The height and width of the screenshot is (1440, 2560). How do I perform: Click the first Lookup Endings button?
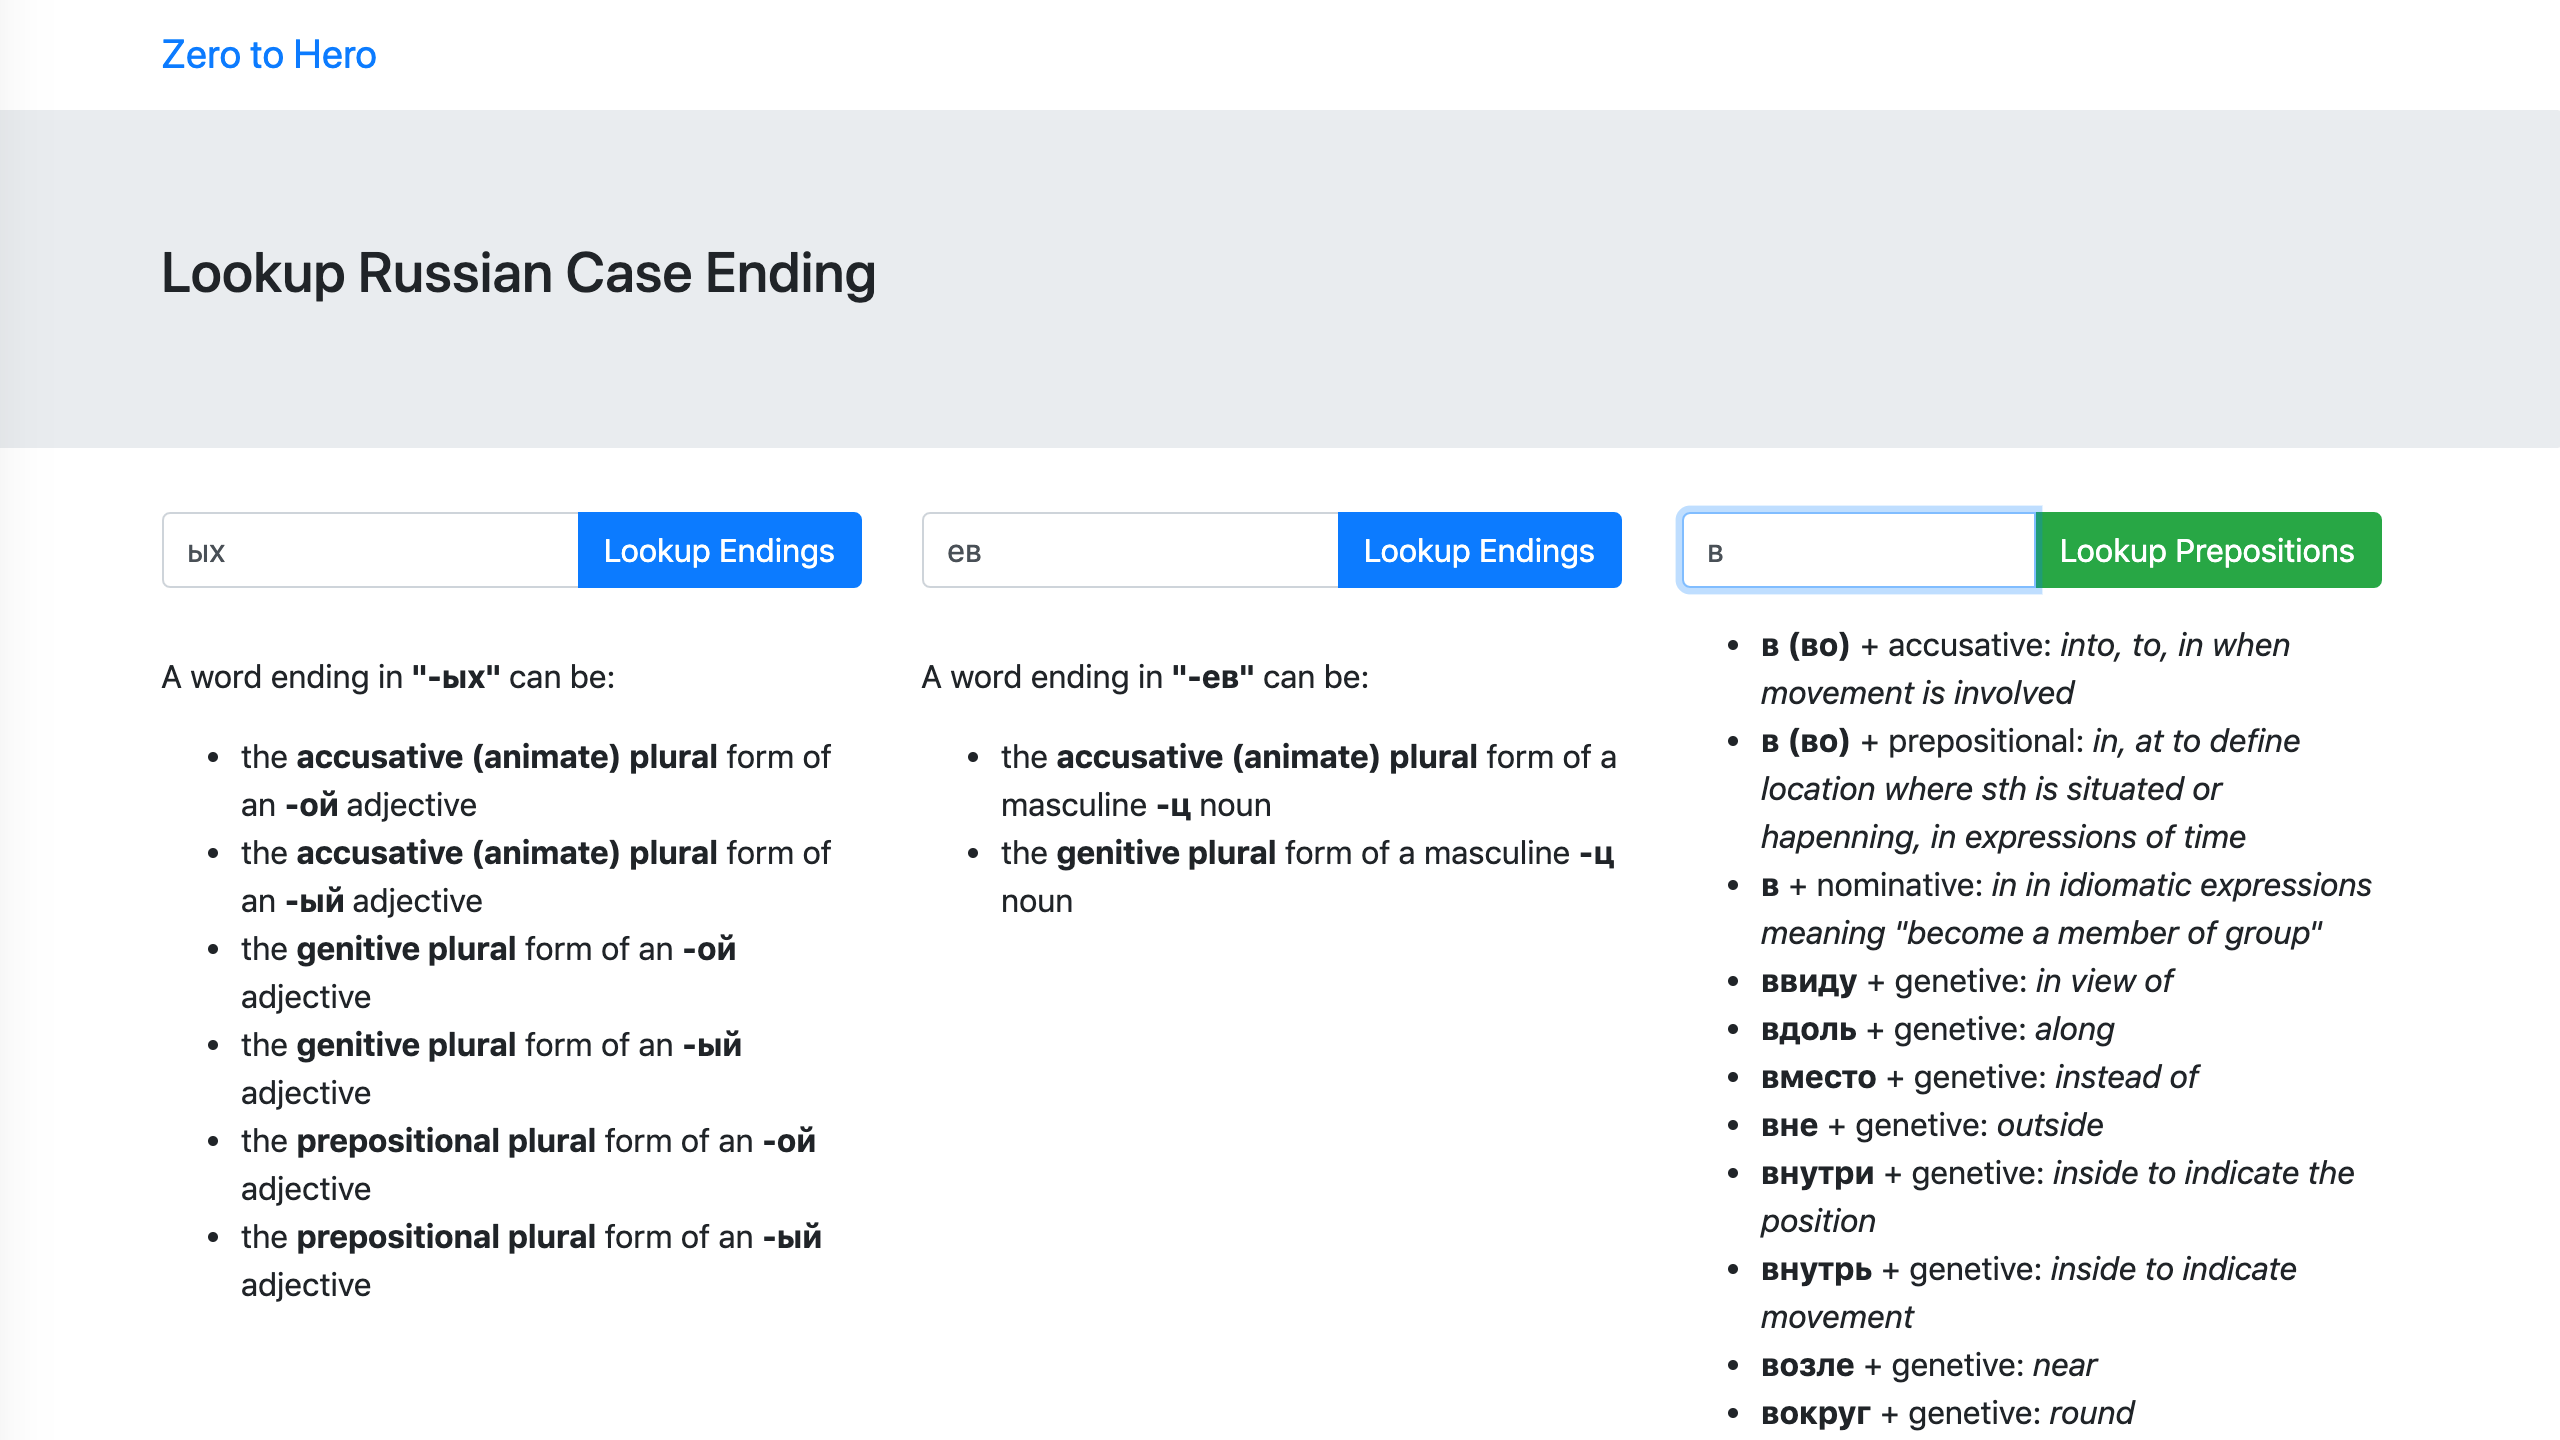(x=718, y=549)
